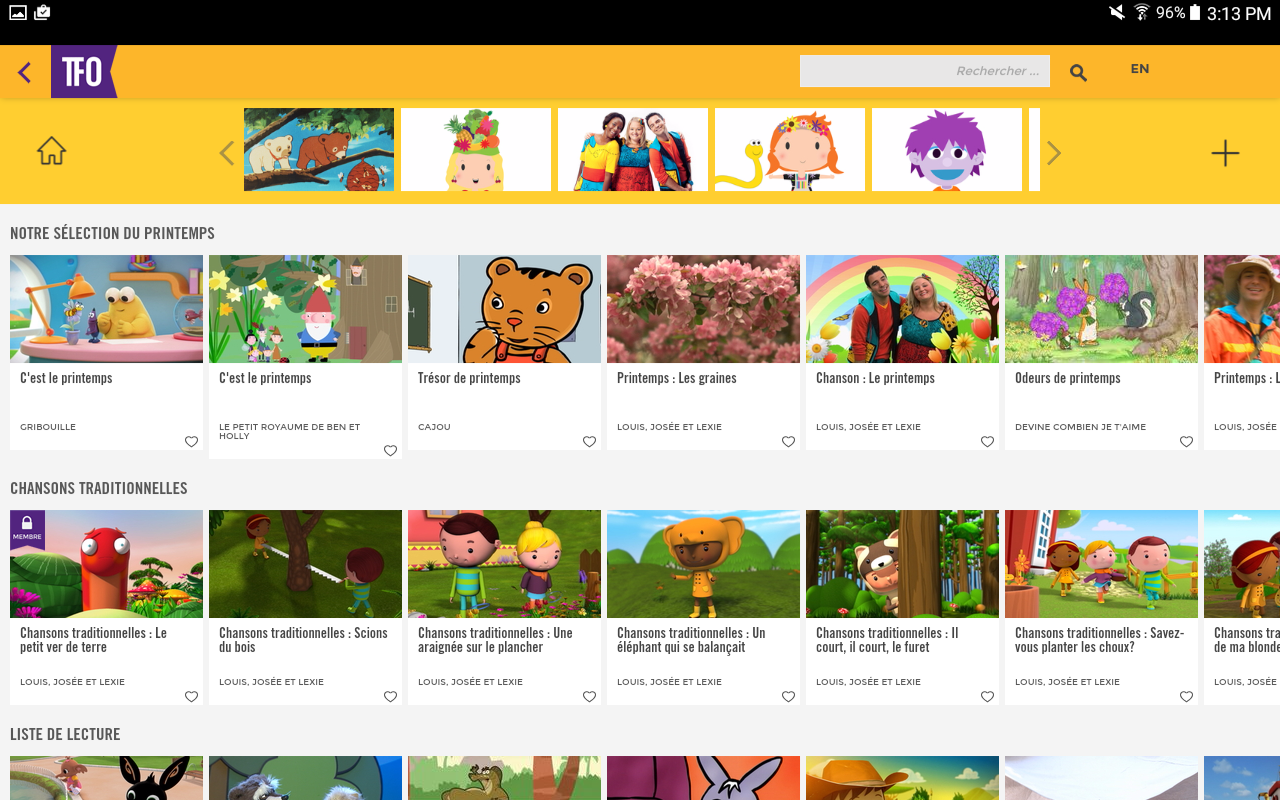Open the gnome garden video thumbnail
Image resolution: width=1280 pixels, height=800 pixels.
(x=305, y=309)
